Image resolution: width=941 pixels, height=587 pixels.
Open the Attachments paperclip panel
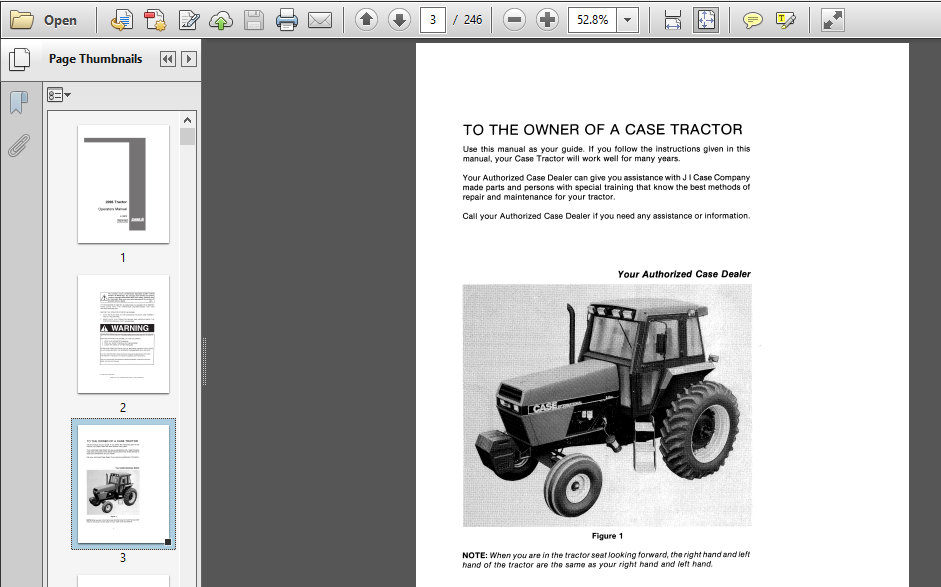point(19,146)
